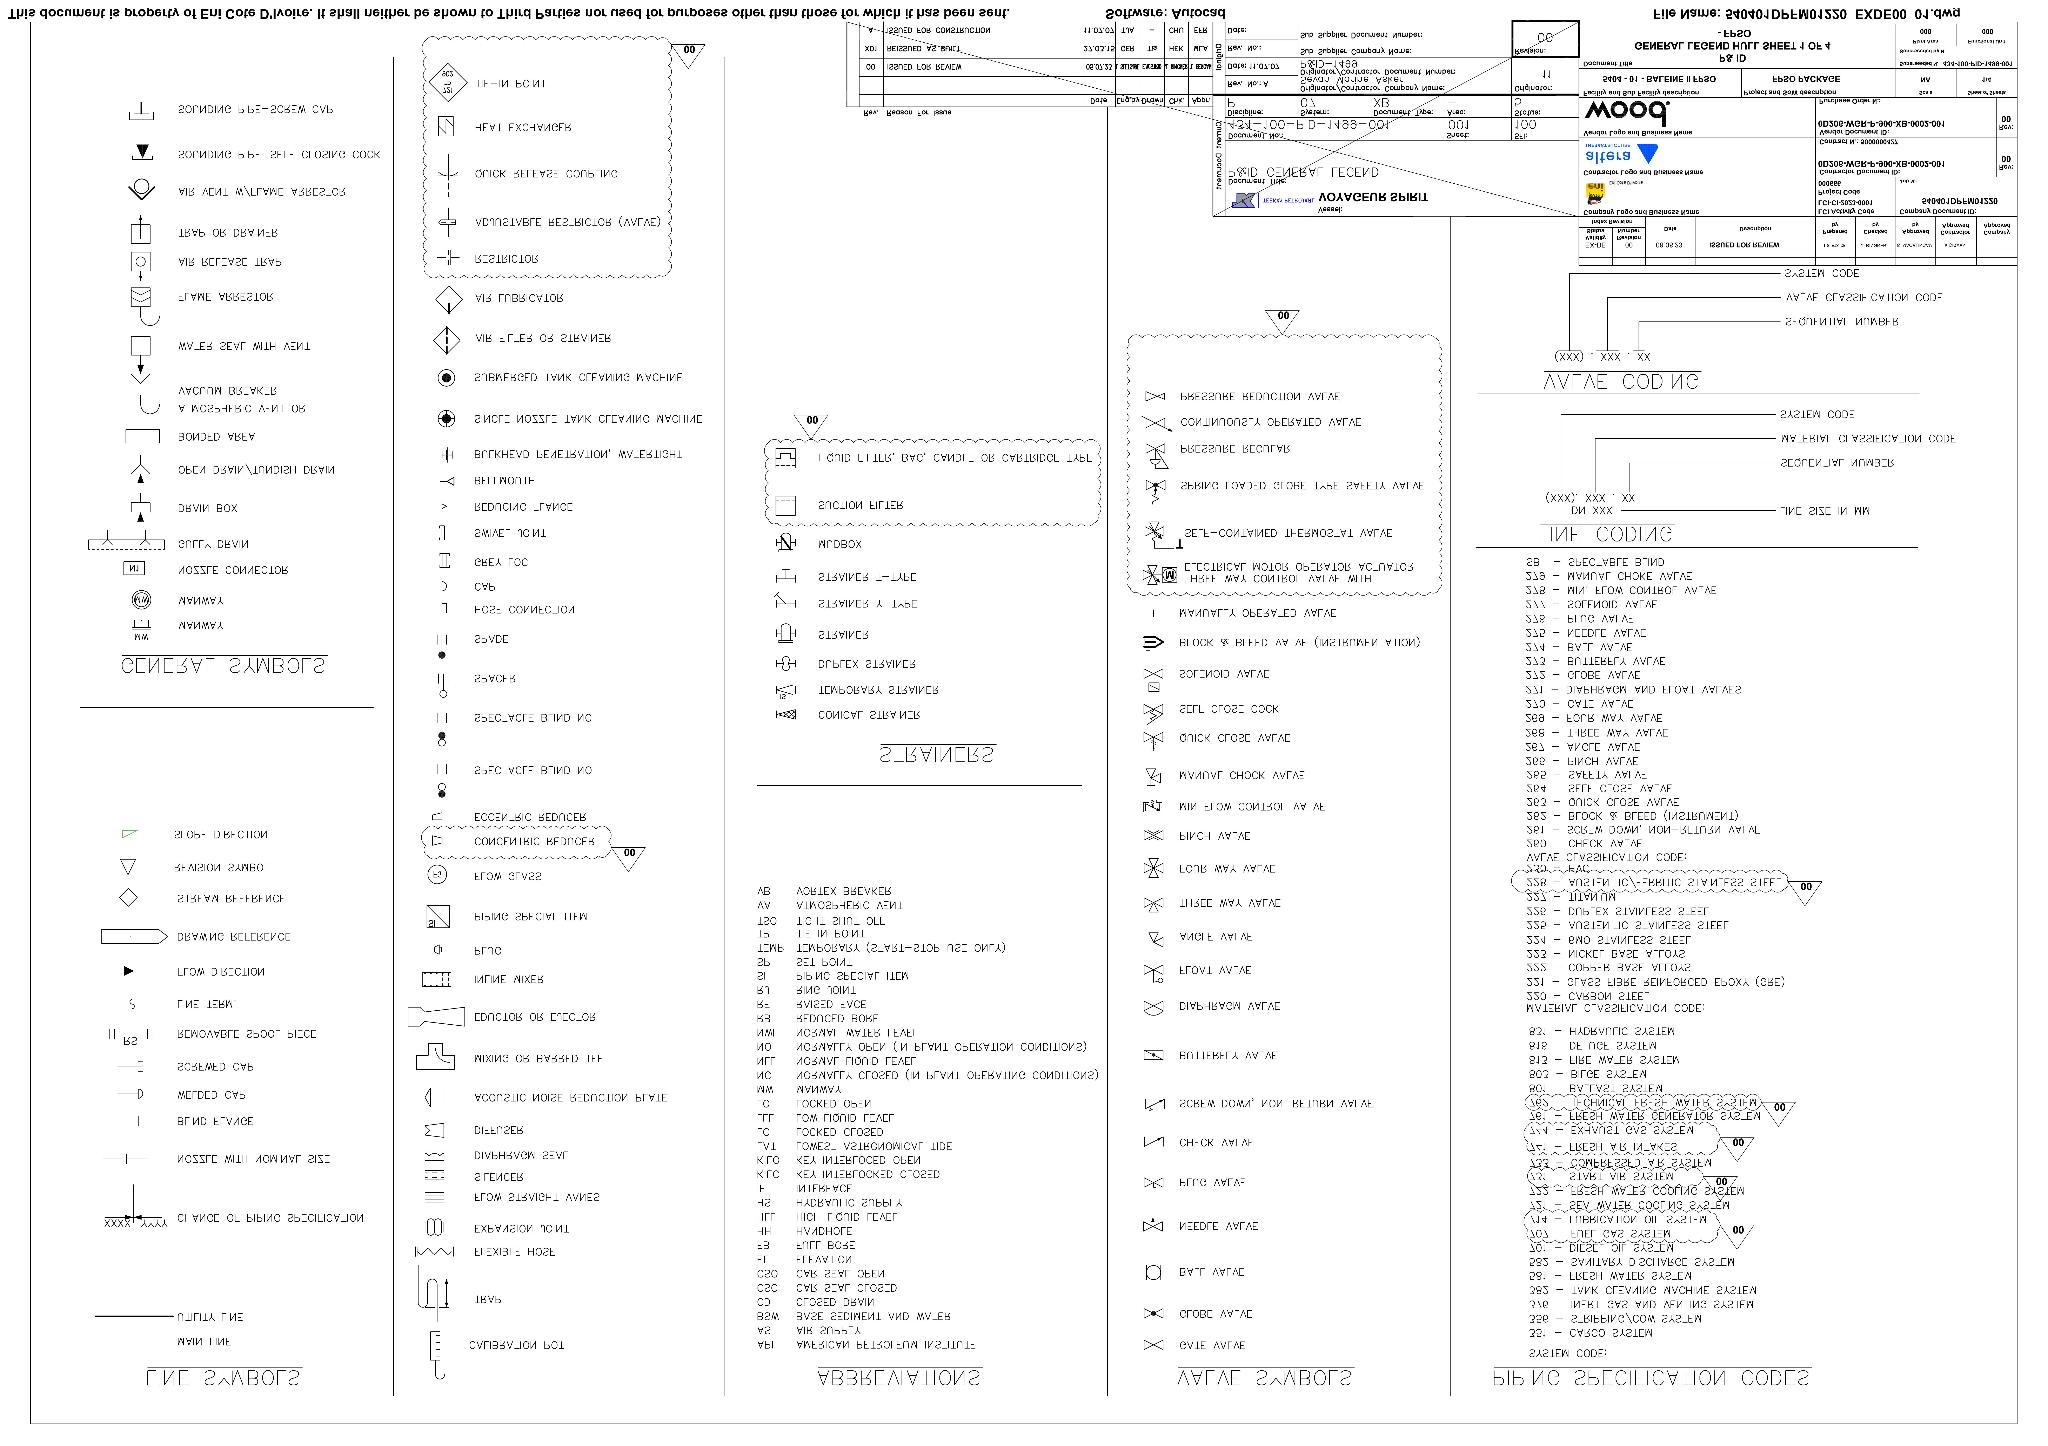This screenshot has width=2048, height=1446.
Task: Click the ball valve symbol
Action: (1153, 1272)
